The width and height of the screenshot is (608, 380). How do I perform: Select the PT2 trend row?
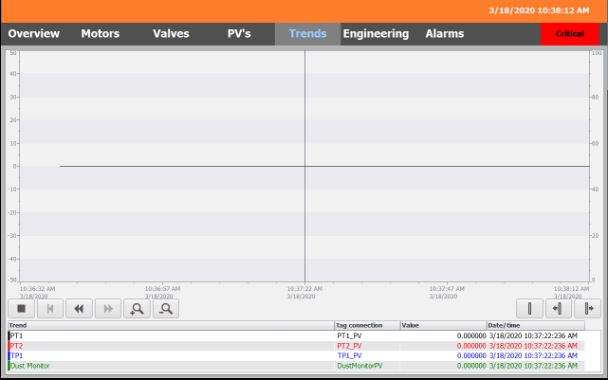point(296,346)
